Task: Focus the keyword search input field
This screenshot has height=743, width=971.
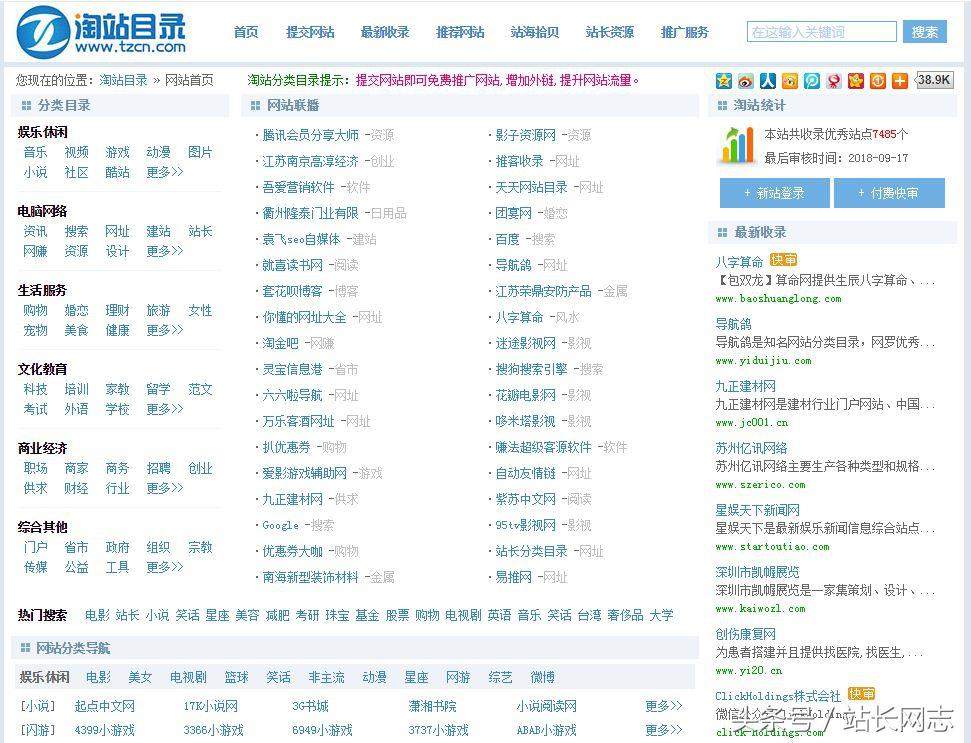Action: click(x=822, y=32)
